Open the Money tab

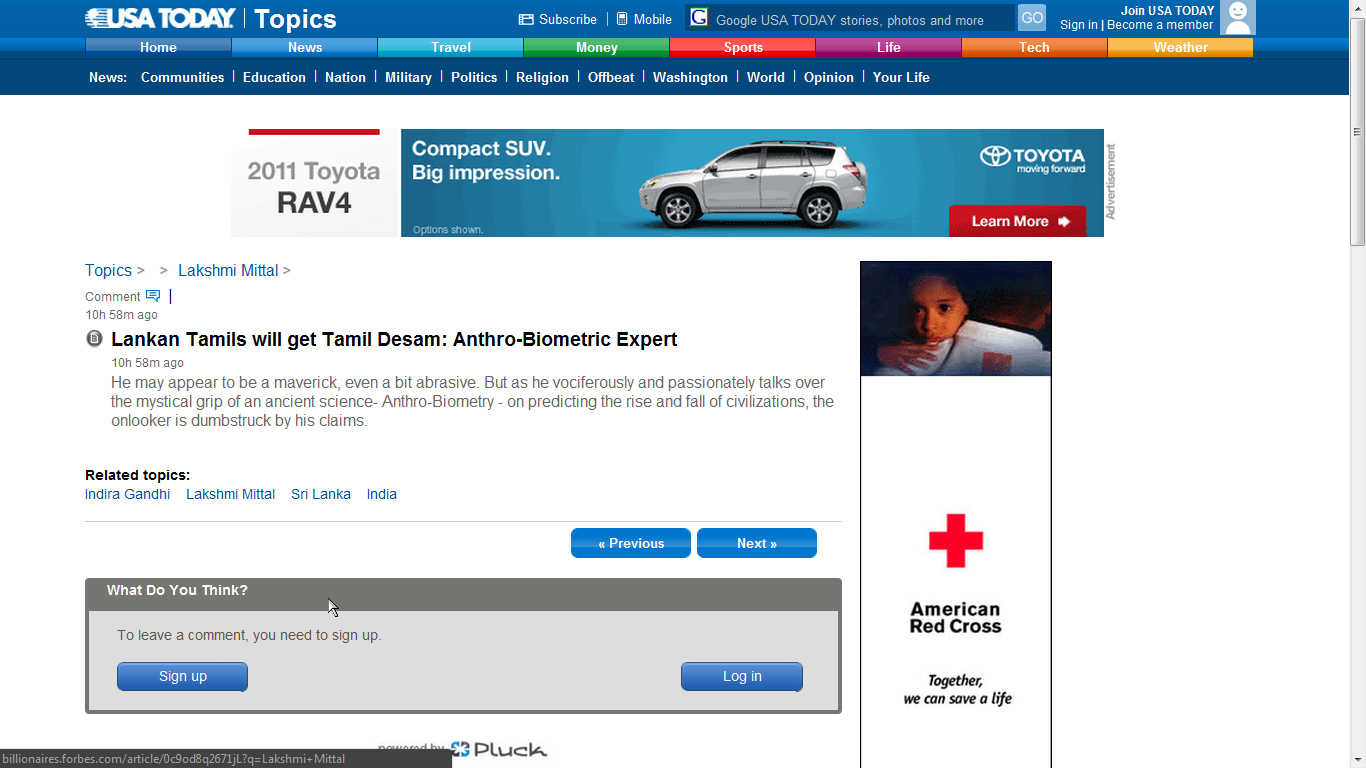click(x=596, y=47)
